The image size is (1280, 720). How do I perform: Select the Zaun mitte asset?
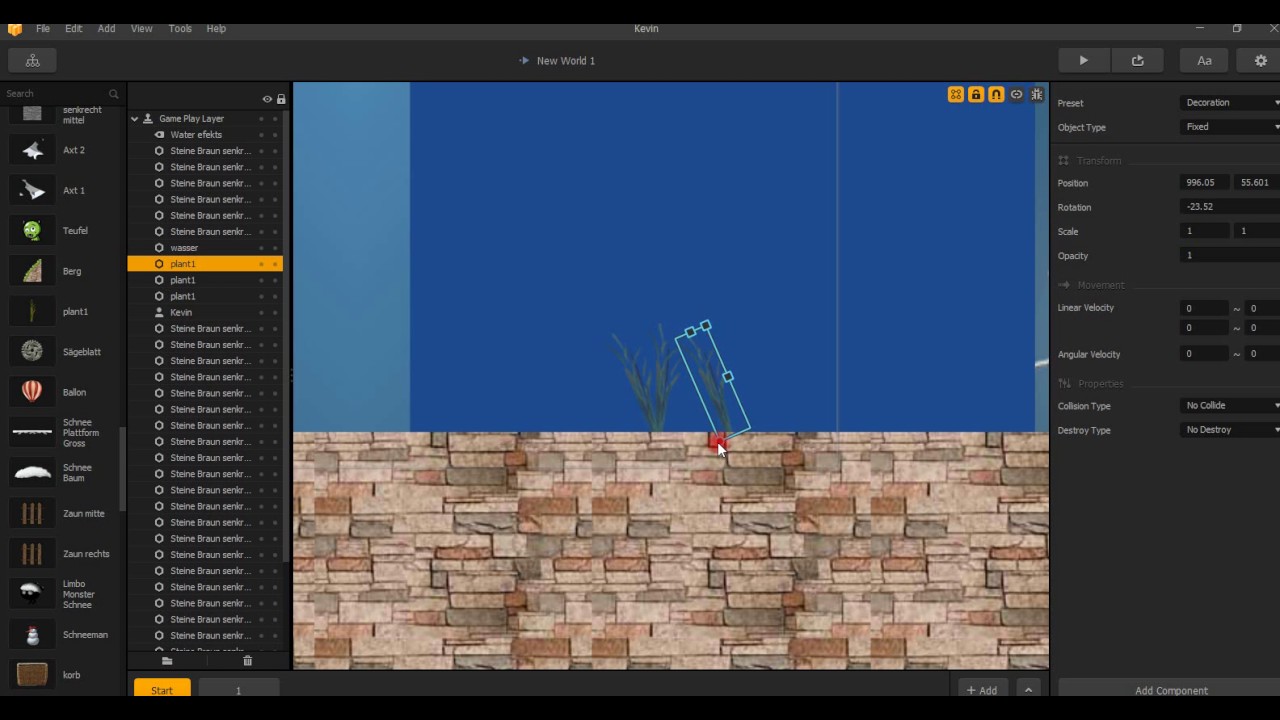60,514
